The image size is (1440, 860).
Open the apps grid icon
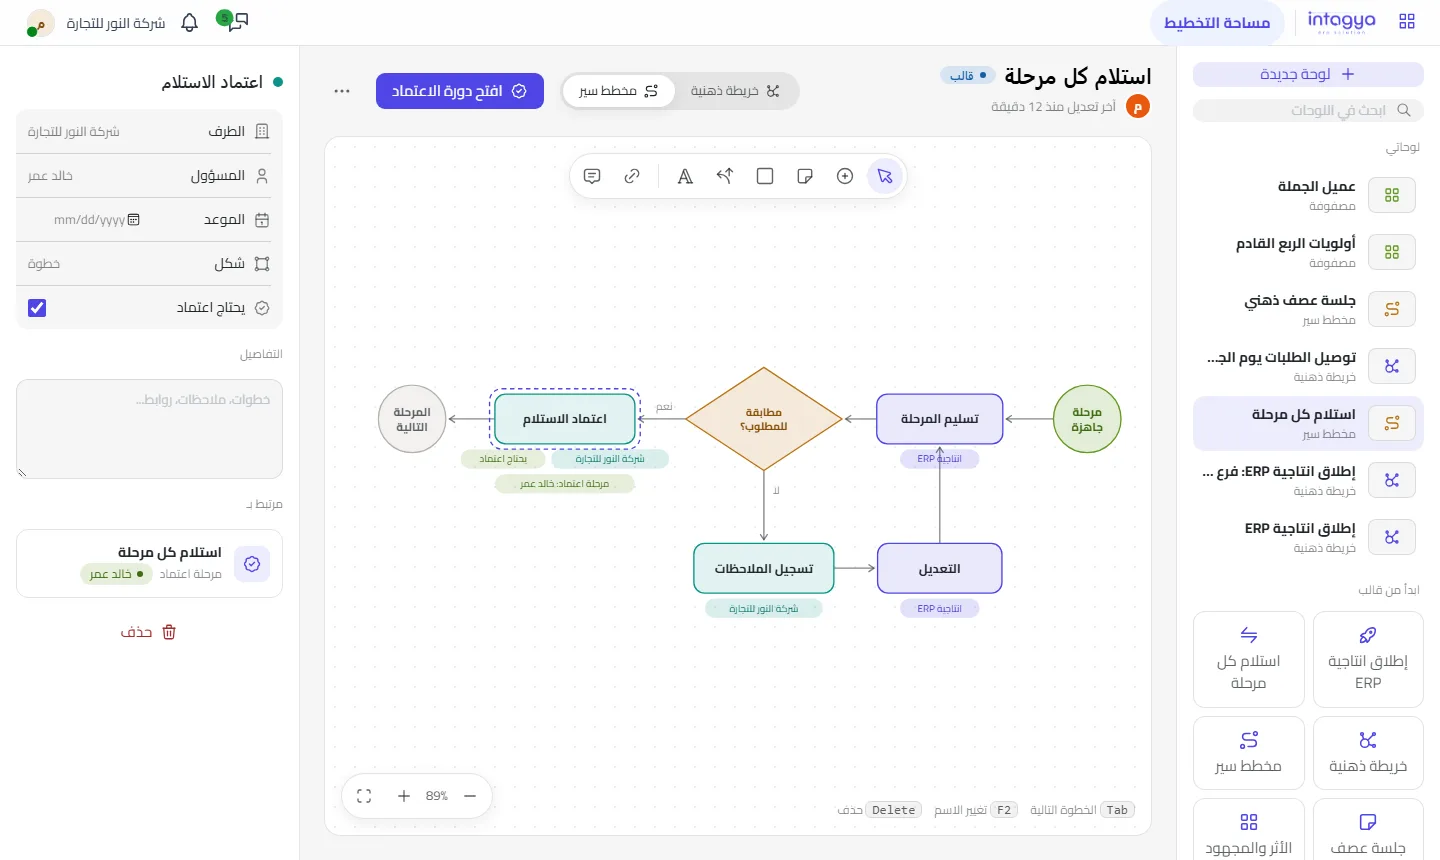(1407, 21)
